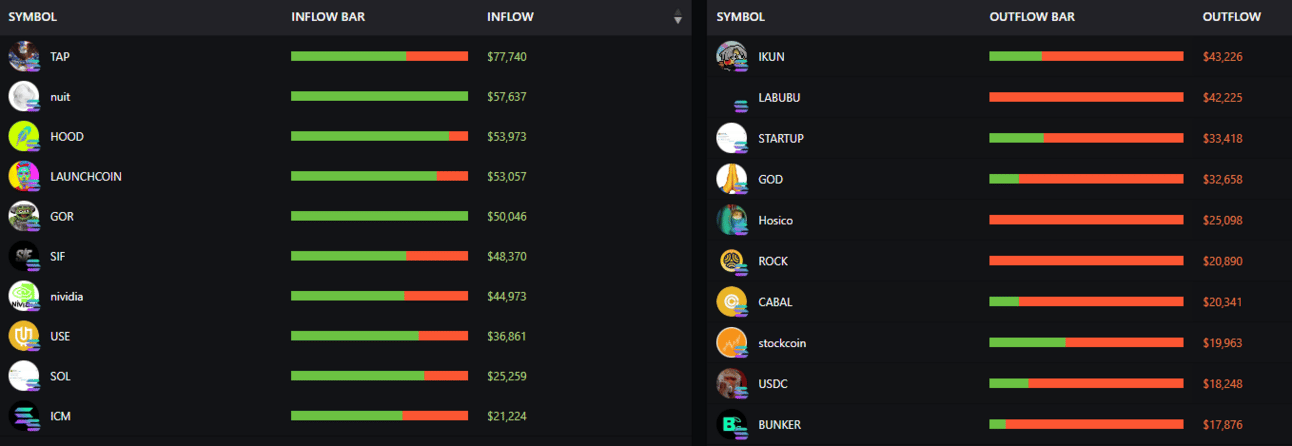The height and width of the screenshot is (446, 1292).
Task: Click the $53,973 inflow value
Action: 507,137
